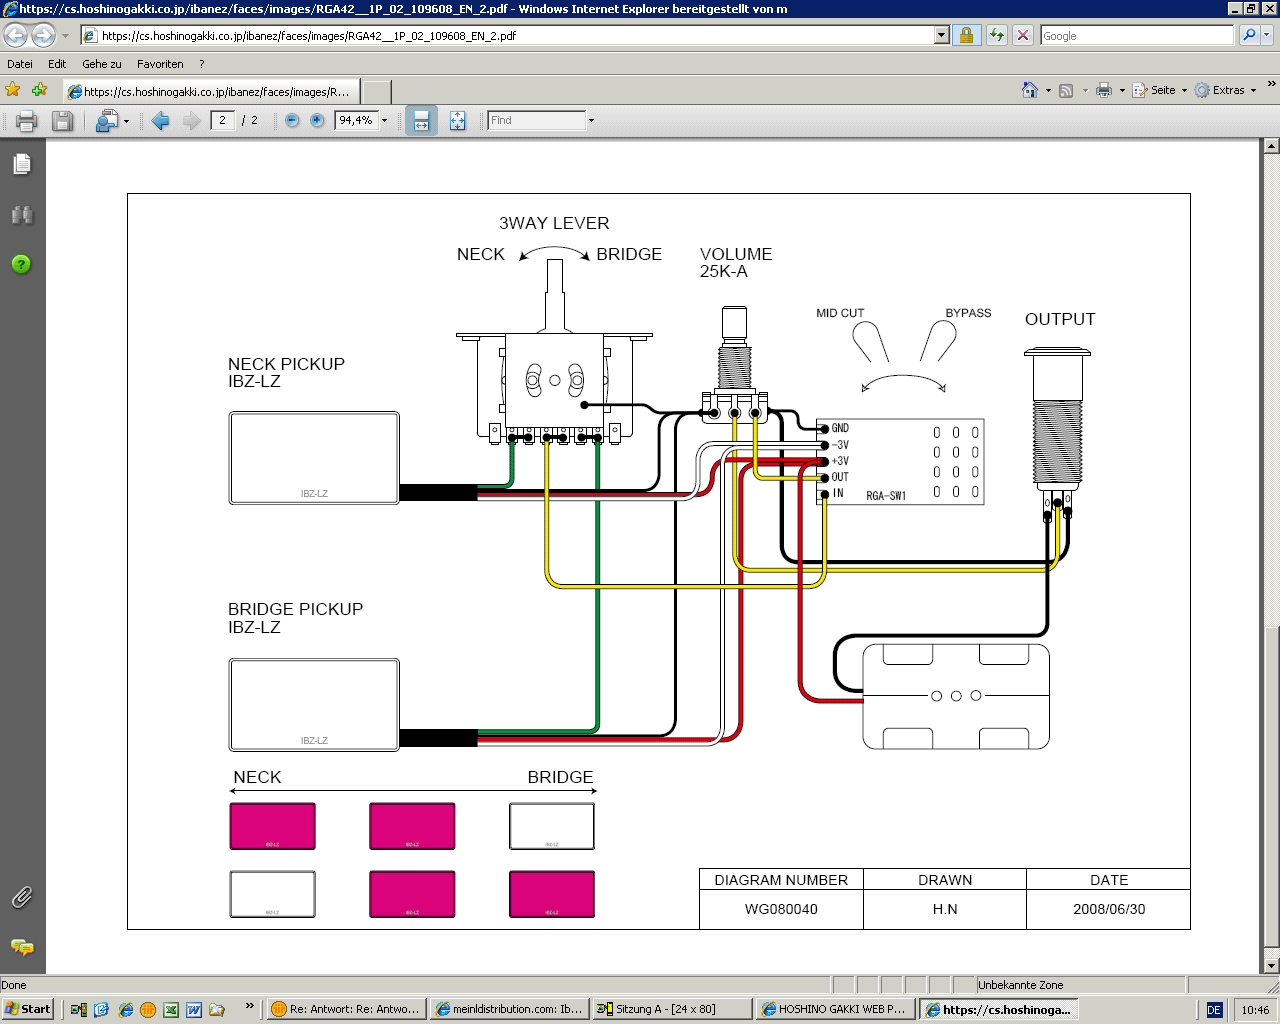Print the PDF using the toolbar printer icon

click(26, 121)
